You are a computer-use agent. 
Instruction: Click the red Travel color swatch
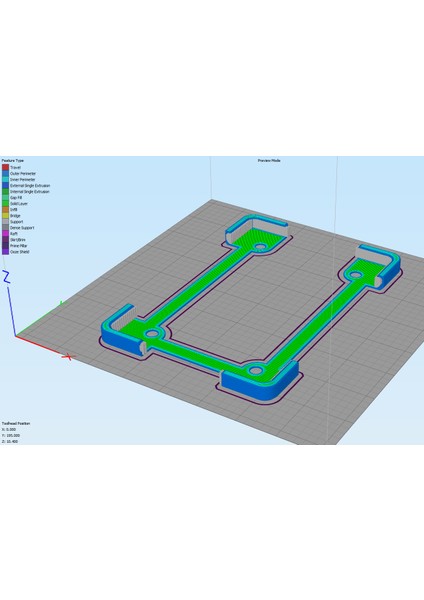(5, 168)
